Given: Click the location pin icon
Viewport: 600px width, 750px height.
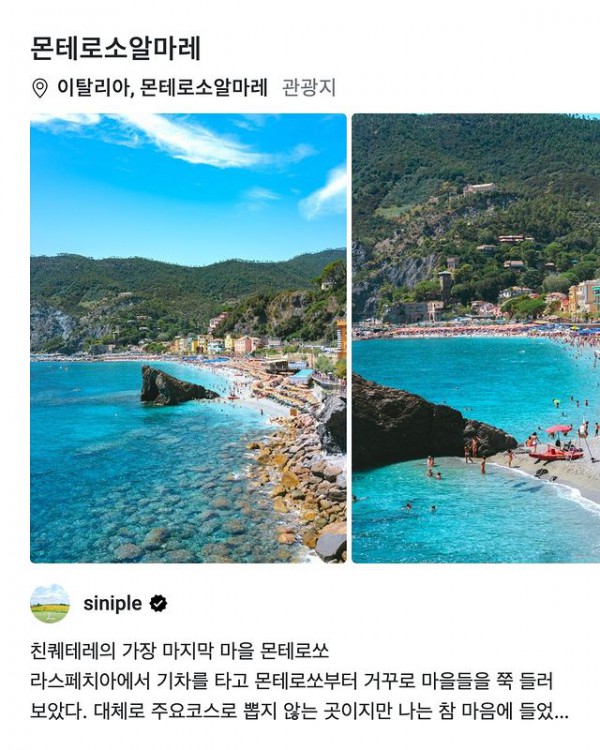Looking at the screenshot, I should pyautogui.click(x=40, y=88).
